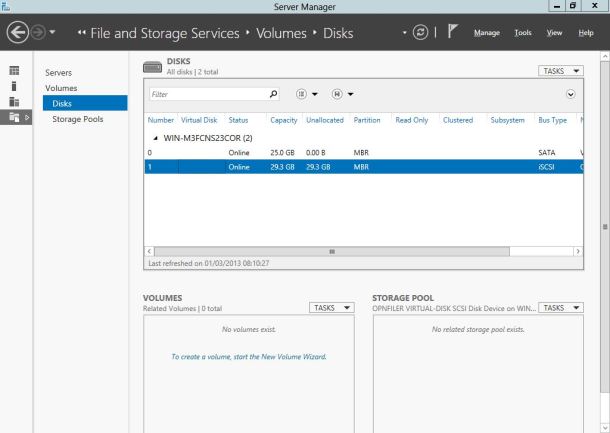Viewport: 610px width, 433px height.
Task: Sort by Unallocated column header
Action: click(325, 120)
